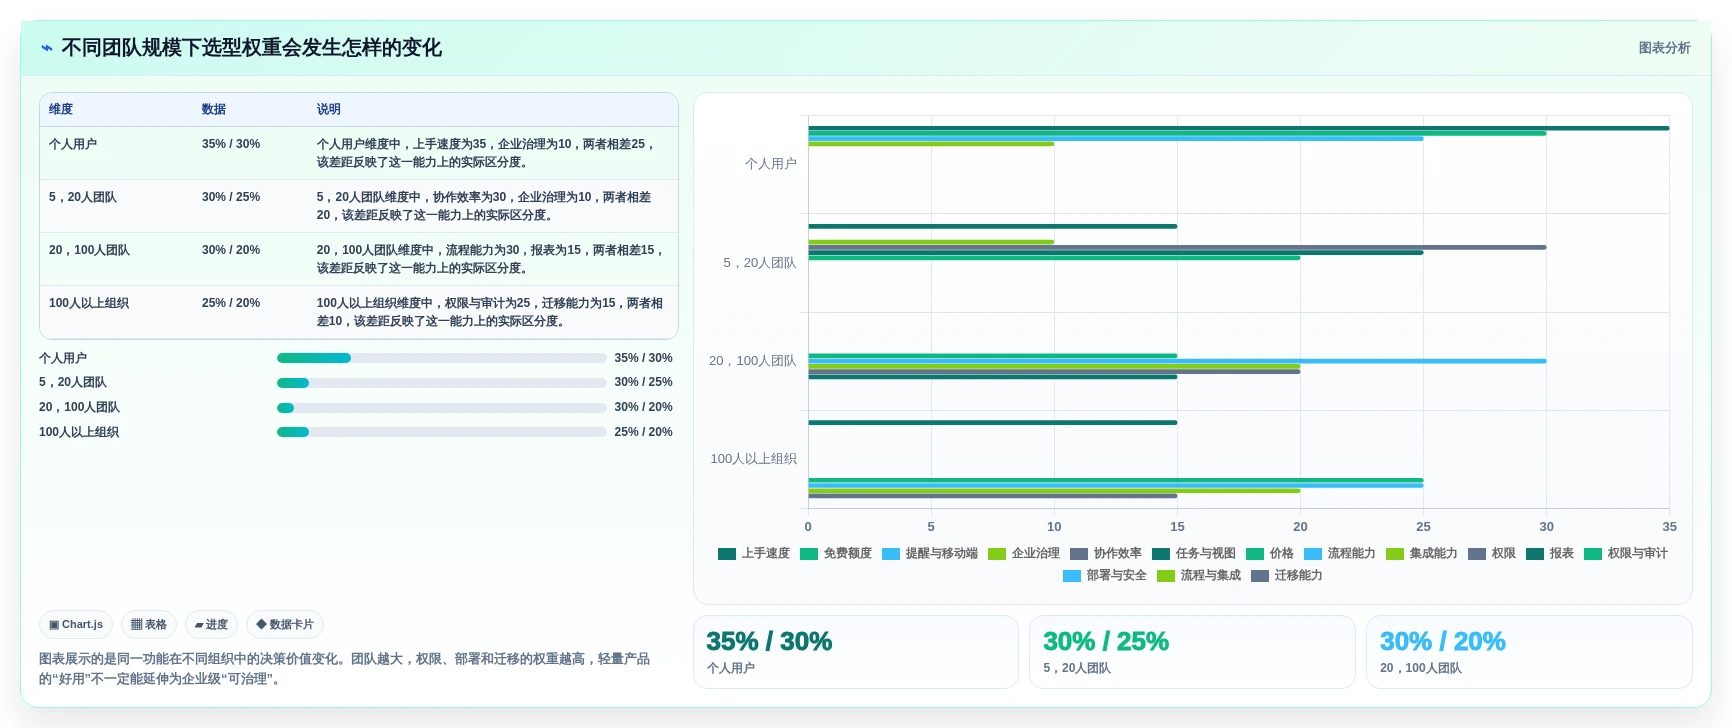Toggle the 免费额度 legend series

(836, 553)
